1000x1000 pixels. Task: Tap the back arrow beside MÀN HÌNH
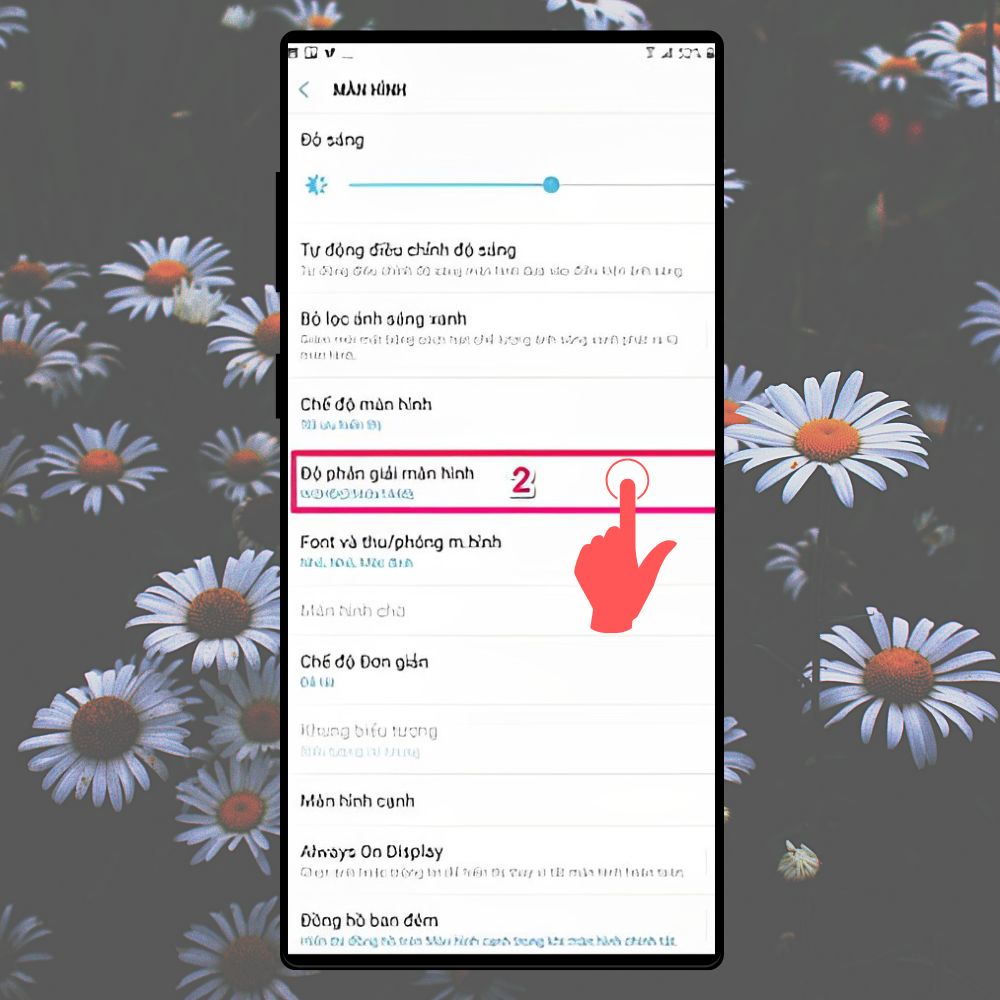[304, 89]
